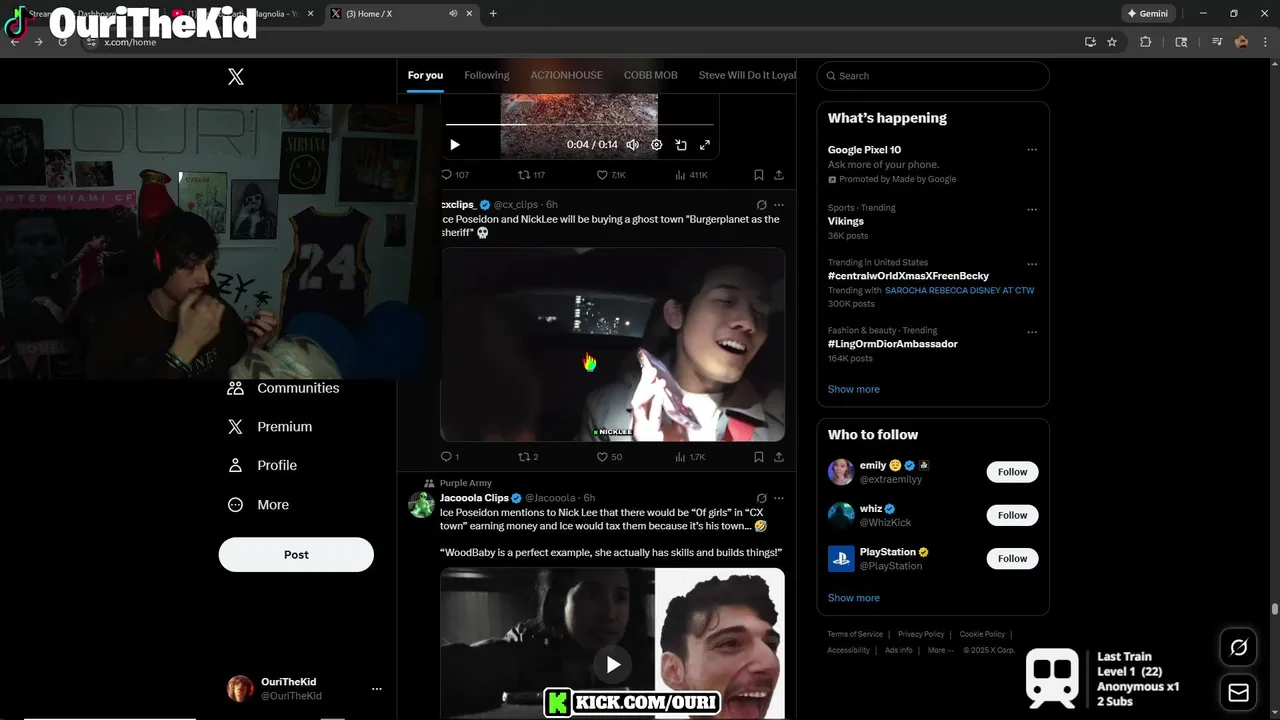Open Cookie Policy link
This screenshot has height=720, width=1280.
pos(982,634)
